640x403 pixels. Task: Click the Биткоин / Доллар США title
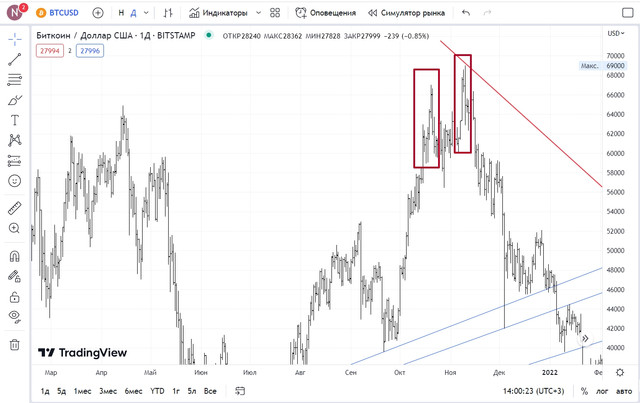116,35
